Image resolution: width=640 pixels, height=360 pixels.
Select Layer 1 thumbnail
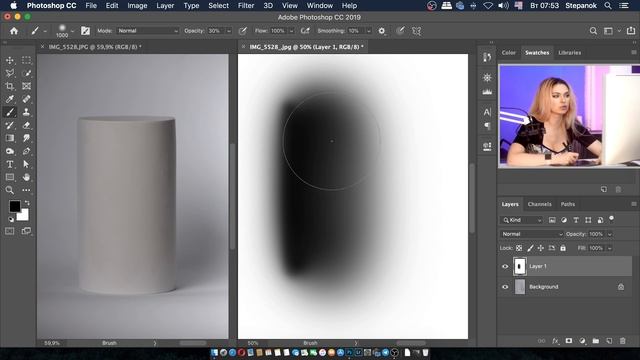(519, 267)
